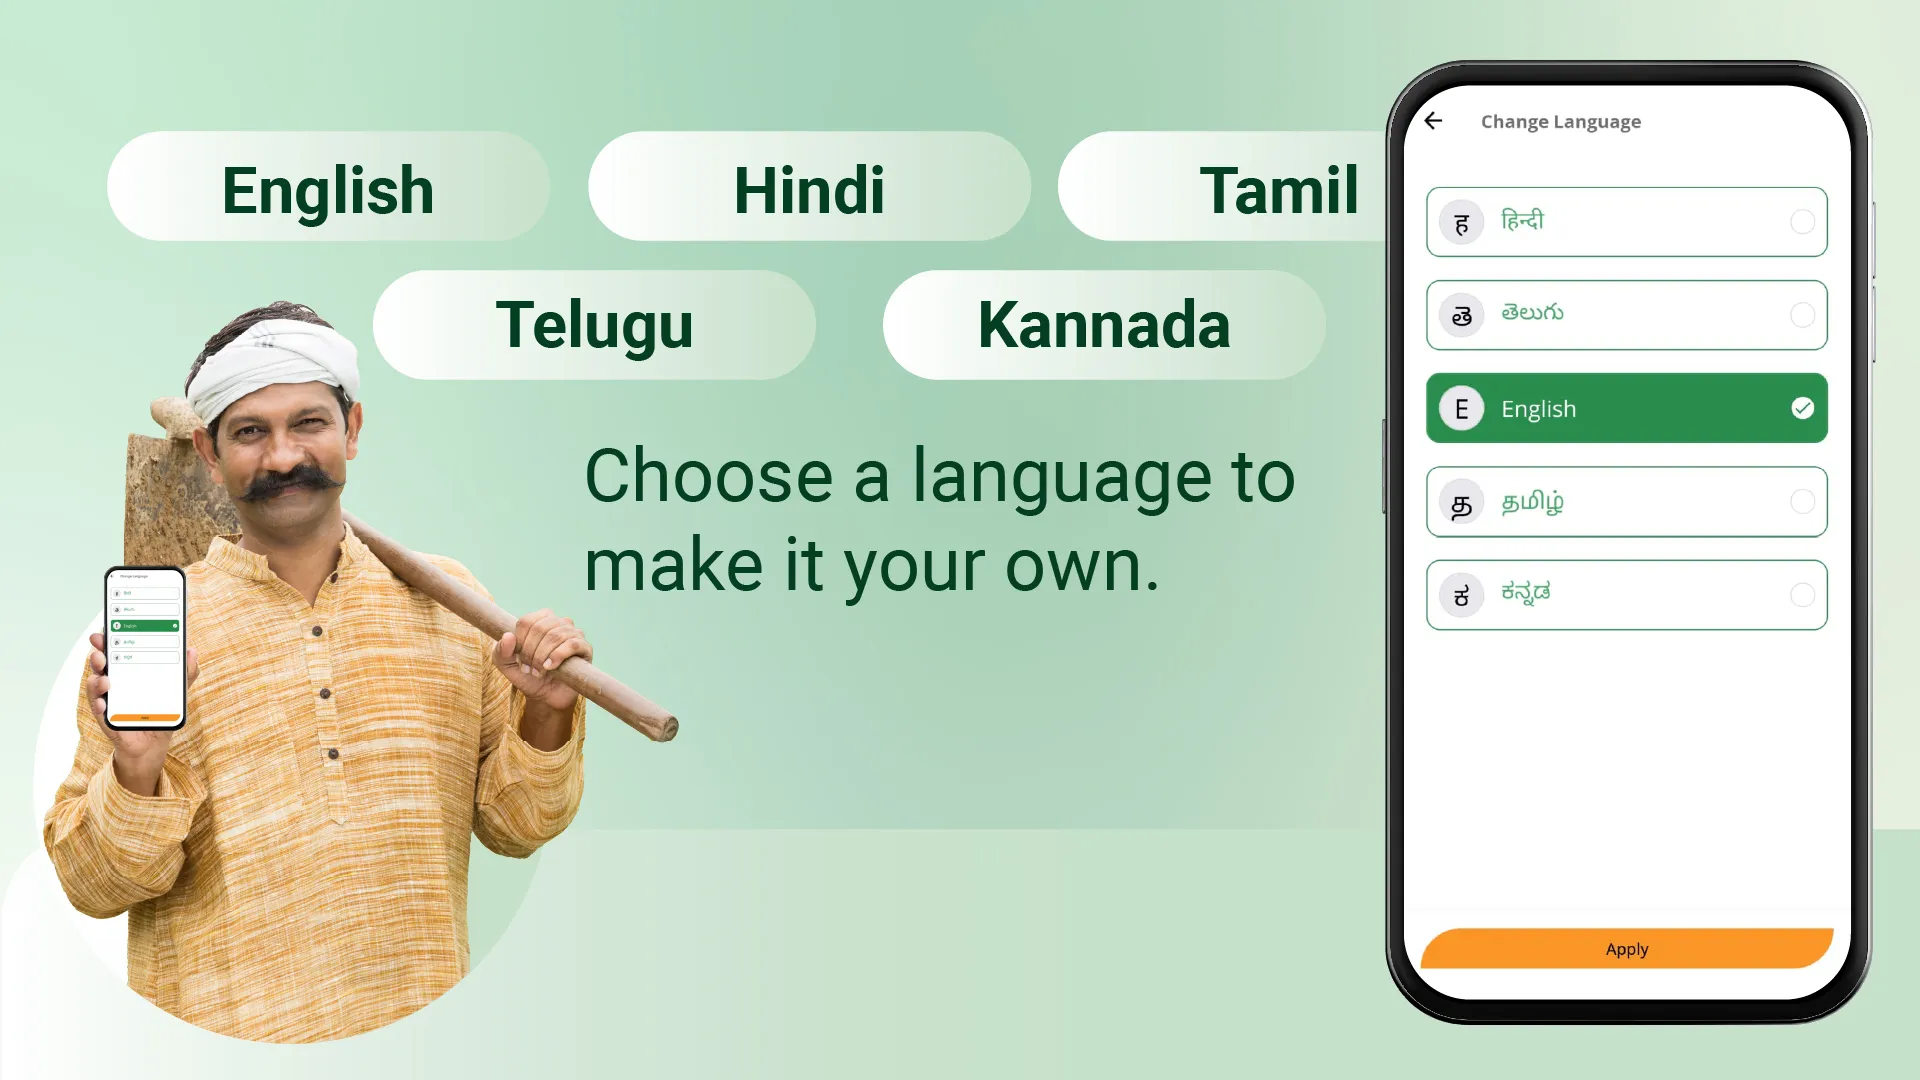Select the Telugu radio button option
The image size is (1920, 1080).
coord(1803,314)
